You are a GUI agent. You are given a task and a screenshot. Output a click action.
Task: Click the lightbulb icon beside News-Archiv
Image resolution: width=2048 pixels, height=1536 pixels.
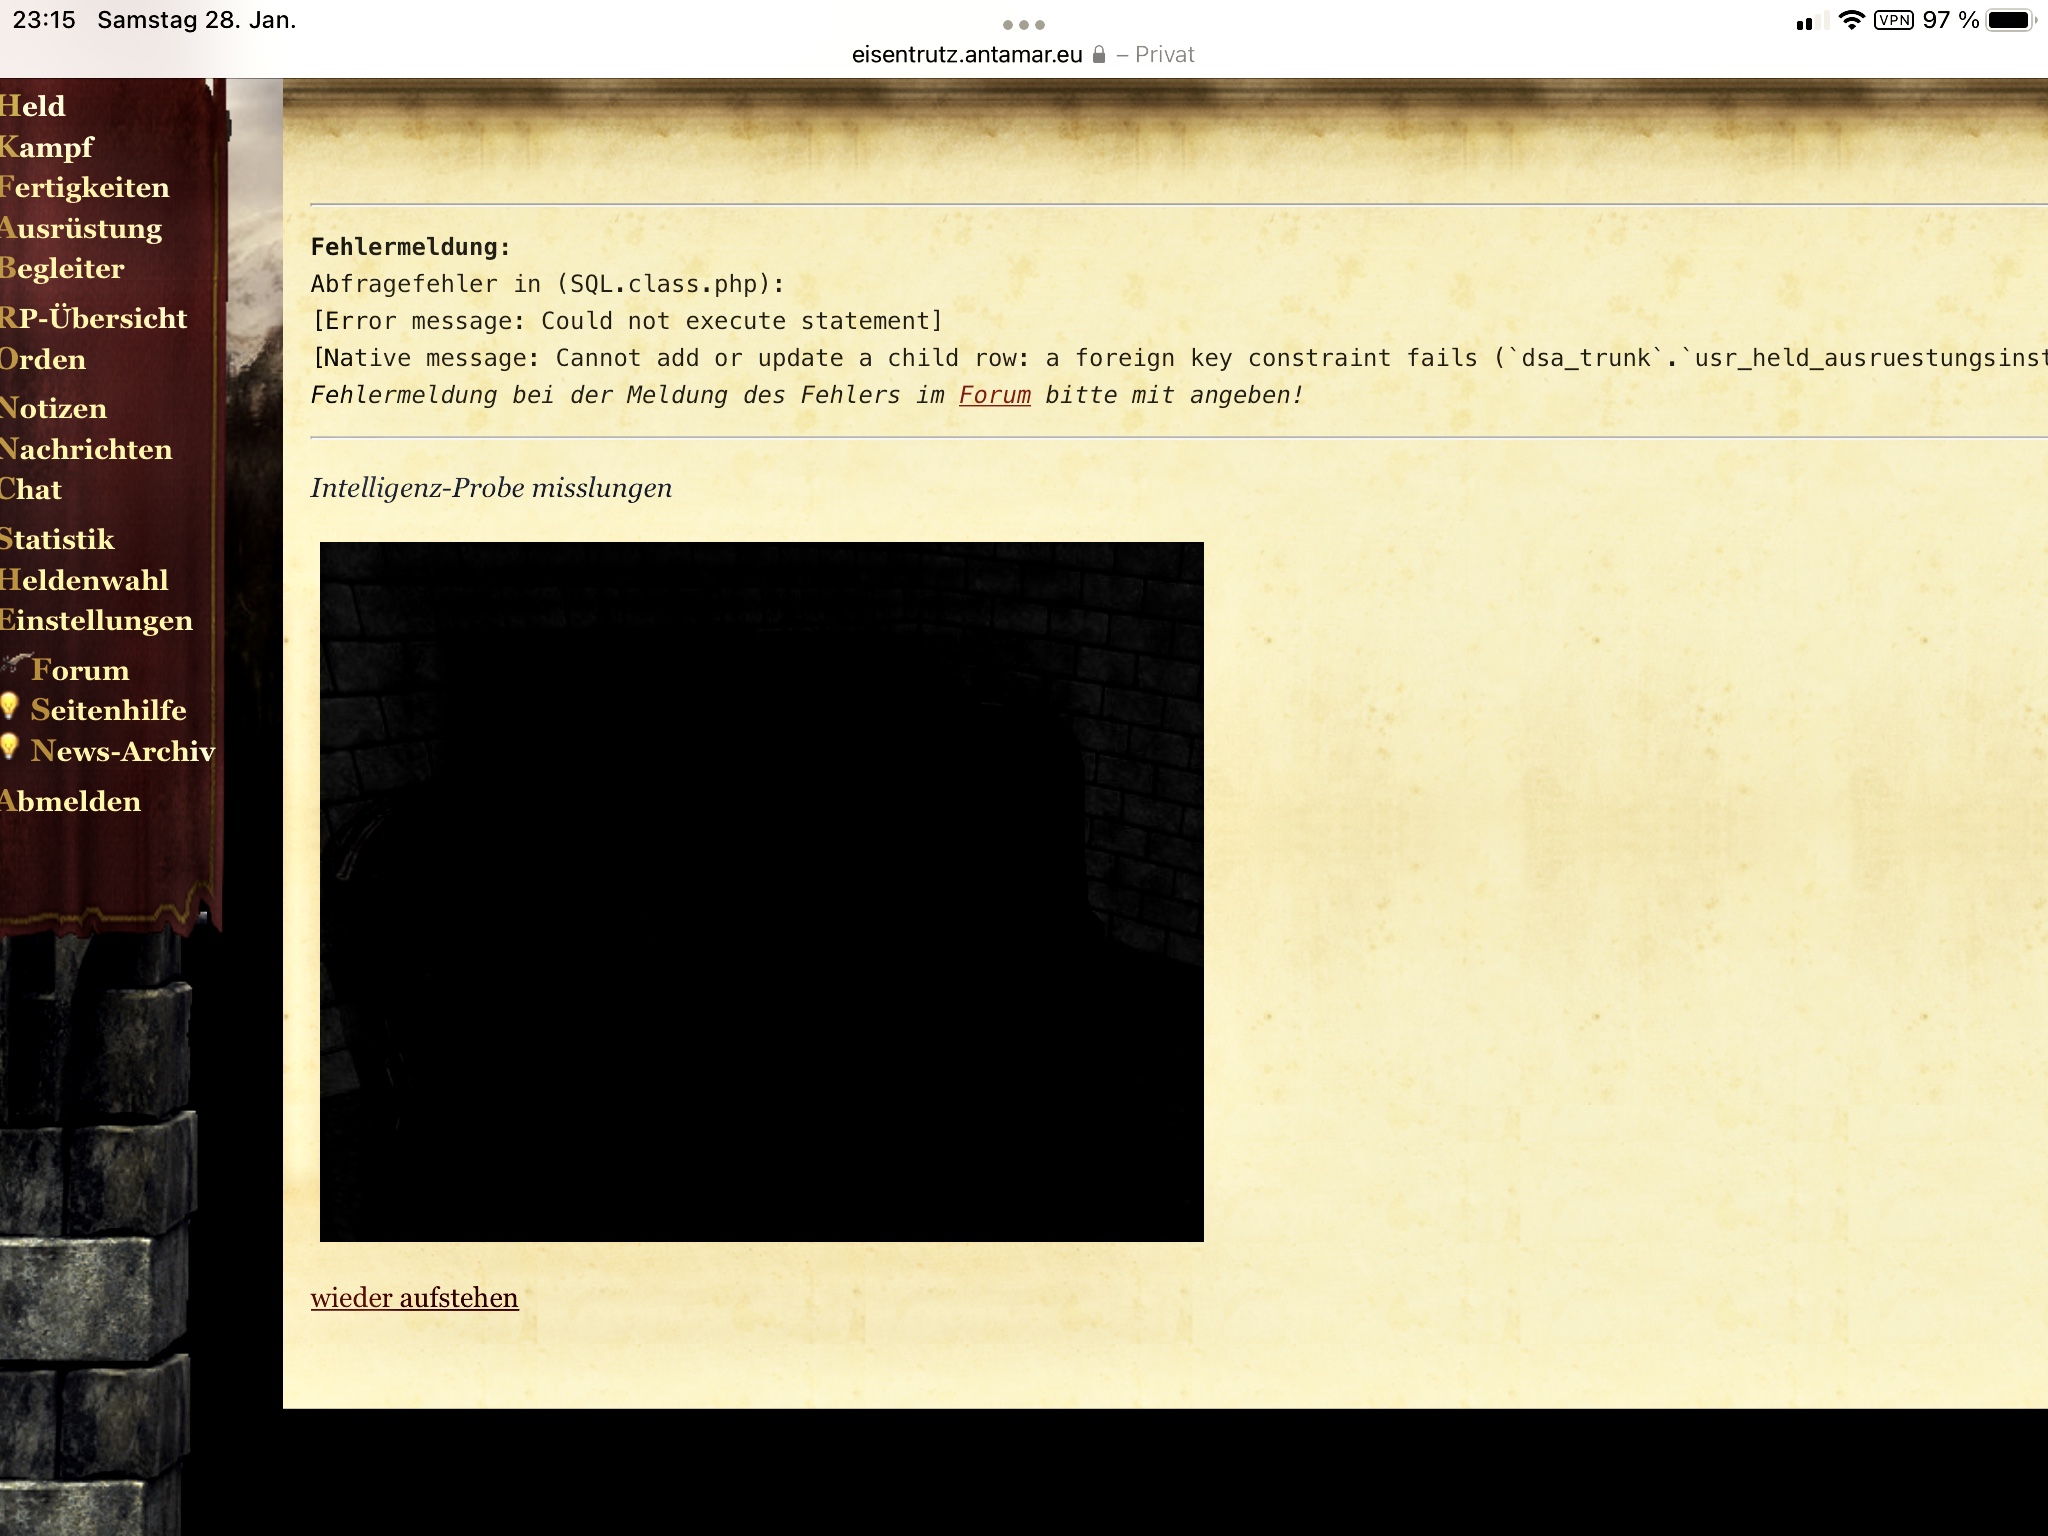point(10,747)
